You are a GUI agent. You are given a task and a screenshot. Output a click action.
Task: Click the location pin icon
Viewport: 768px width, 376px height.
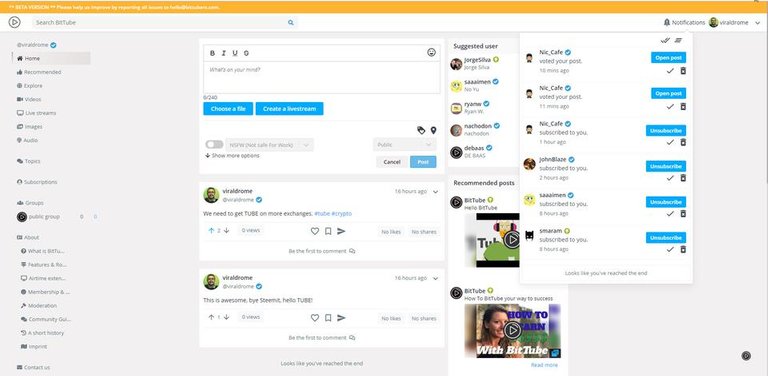click(x=433, y=130)
